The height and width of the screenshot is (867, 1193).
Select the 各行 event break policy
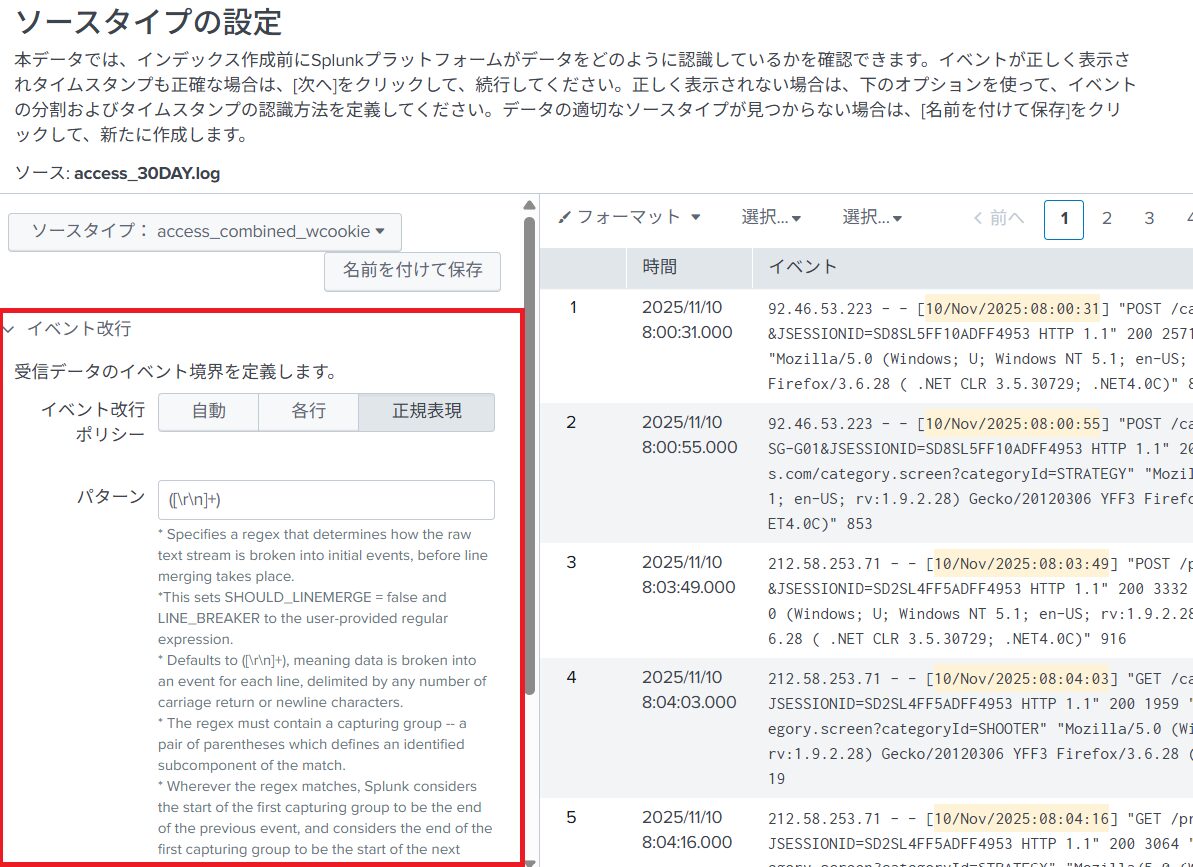click(308, 412)
